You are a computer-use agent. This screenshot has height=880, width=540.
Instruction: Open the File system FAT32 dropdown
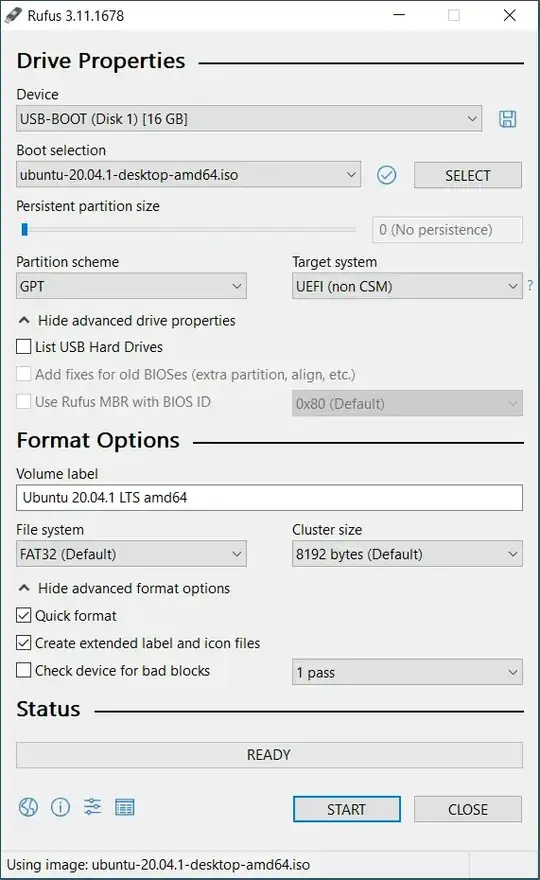tap(131, 554)
